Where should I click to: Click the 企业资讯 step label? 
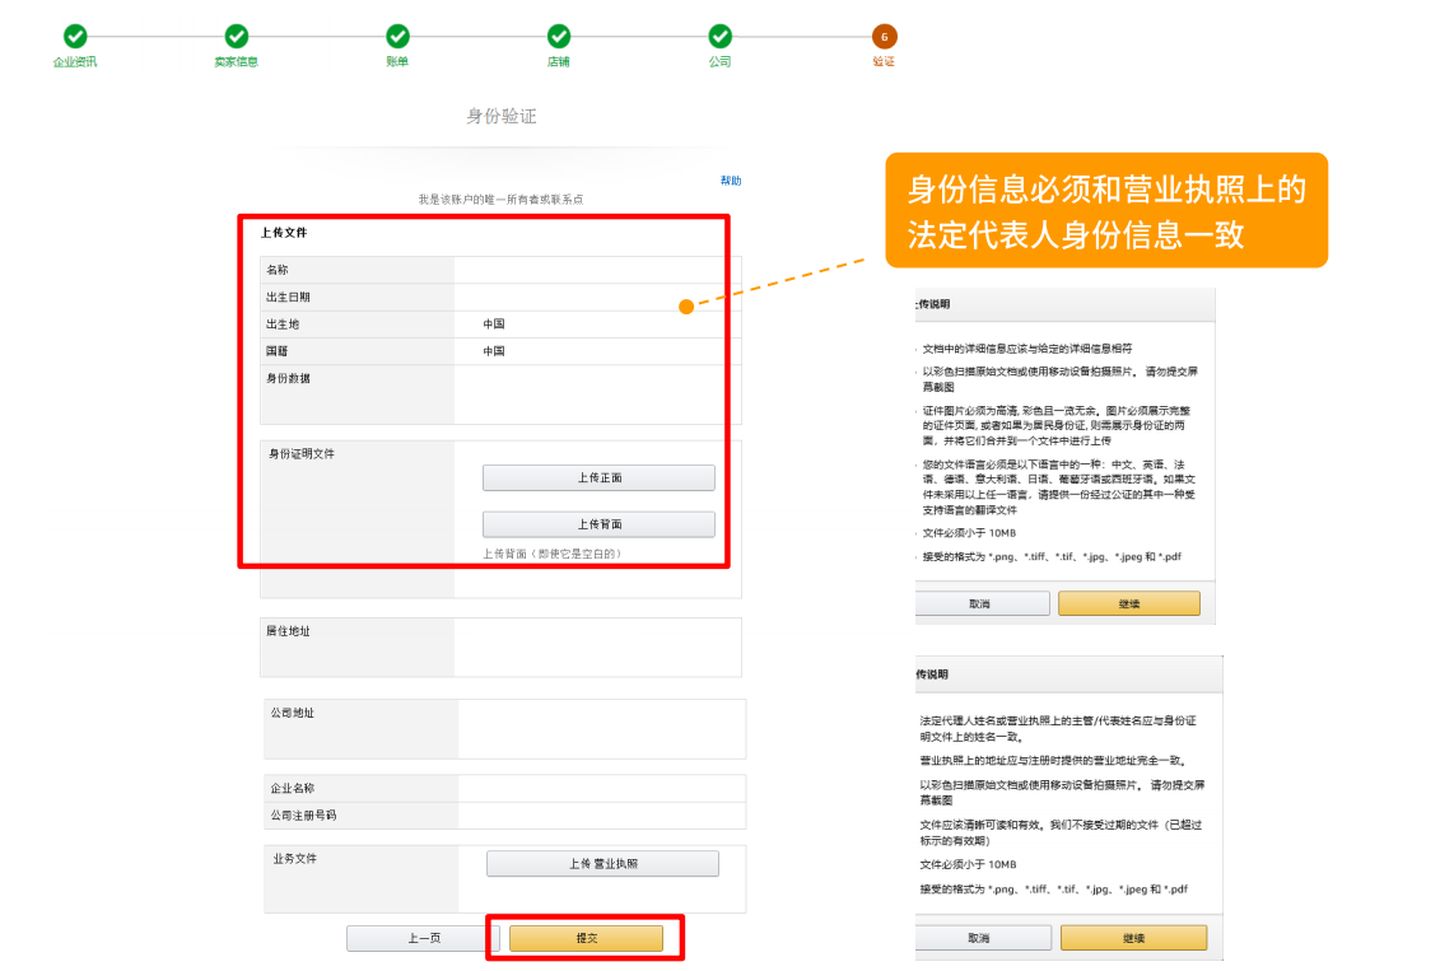[x=75, y=62]
